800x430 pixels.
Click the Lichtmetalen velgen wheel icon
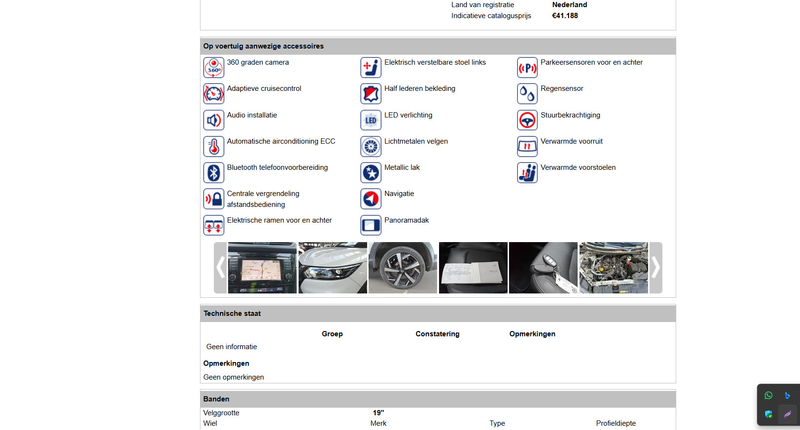pos(370,146)
